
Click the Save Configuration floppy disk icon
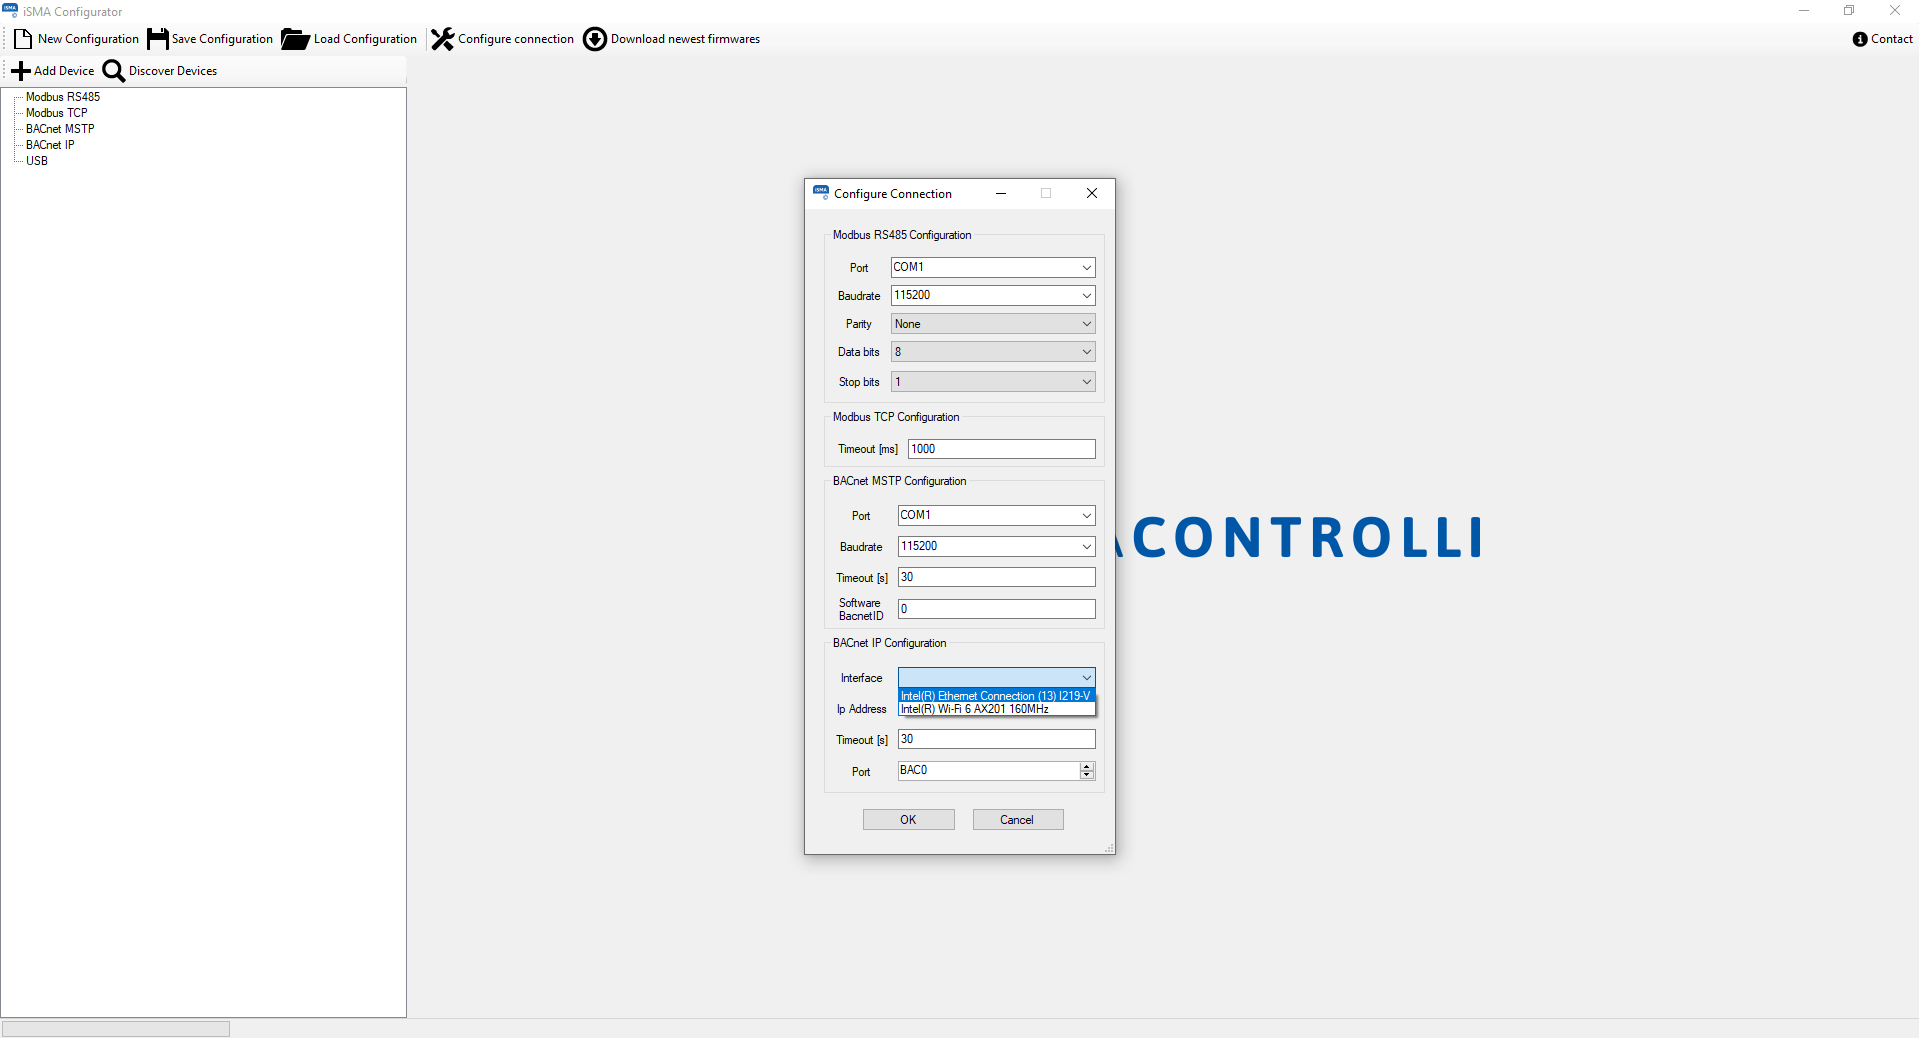coord(158,39)
